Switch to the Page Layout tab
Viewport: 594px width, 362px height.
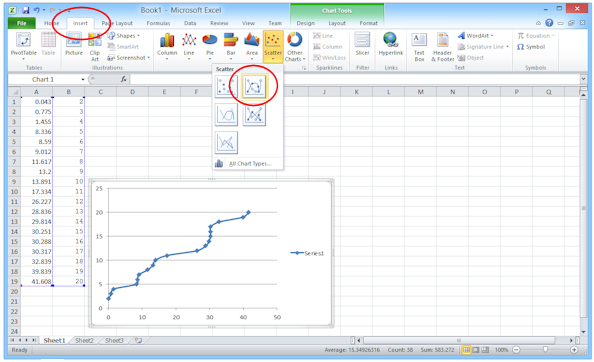point(117,23)
